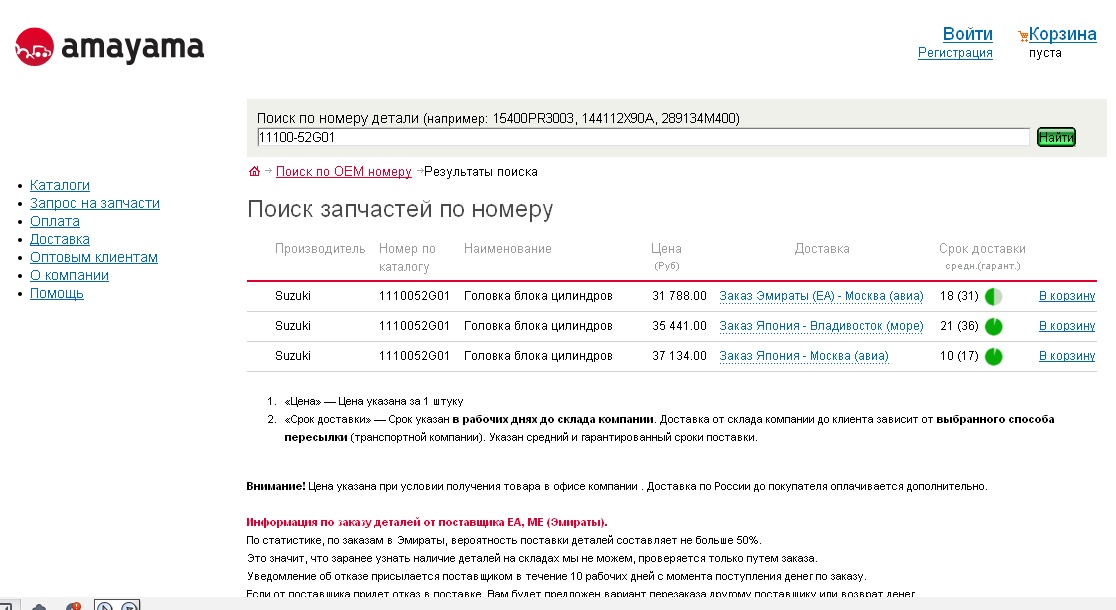
Task: Open Помощь in the sidebar
Action: tap(57, 293)
